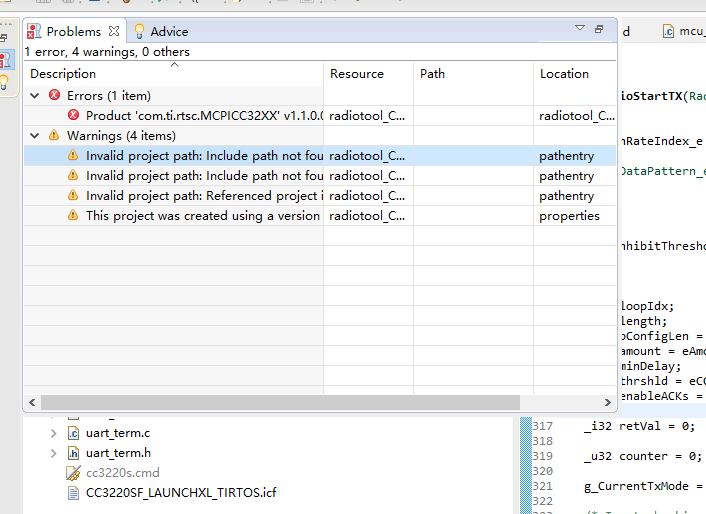Click the '_i32 retVal = 0;' code line
Image resolution: width=706 pixels, height=514 pixels.
coord(639,426)
